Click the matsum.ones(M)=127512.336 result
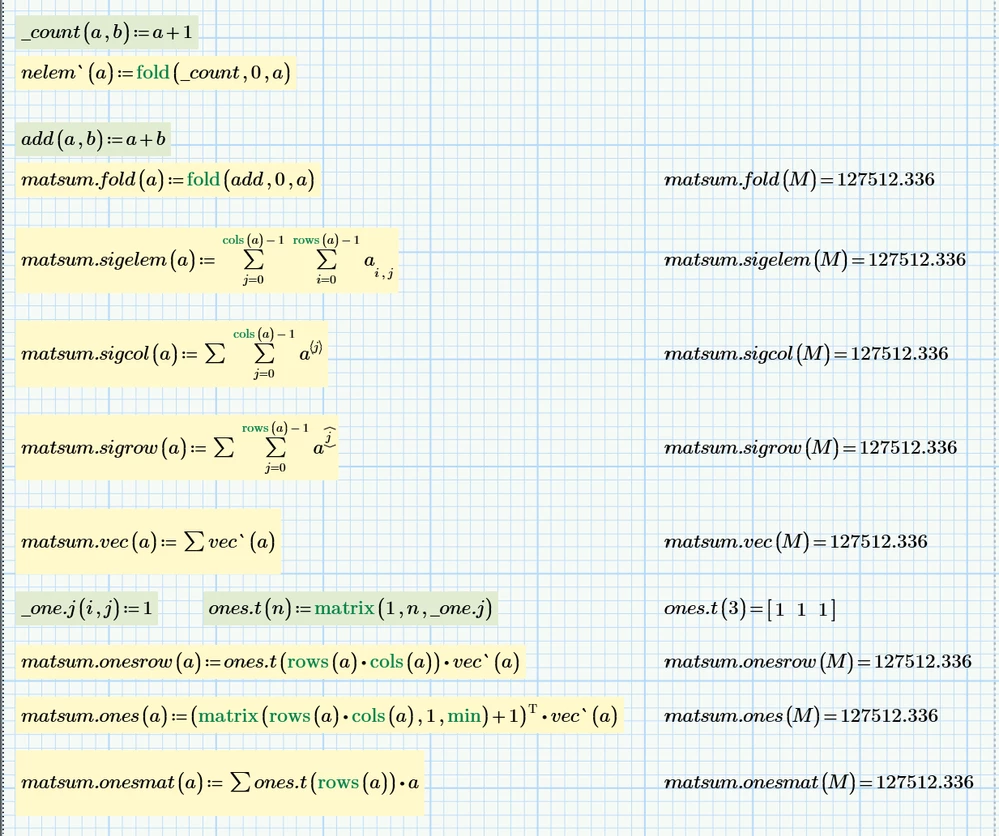Viewport: 999px width, 836px height. click(x=801, y=716)
